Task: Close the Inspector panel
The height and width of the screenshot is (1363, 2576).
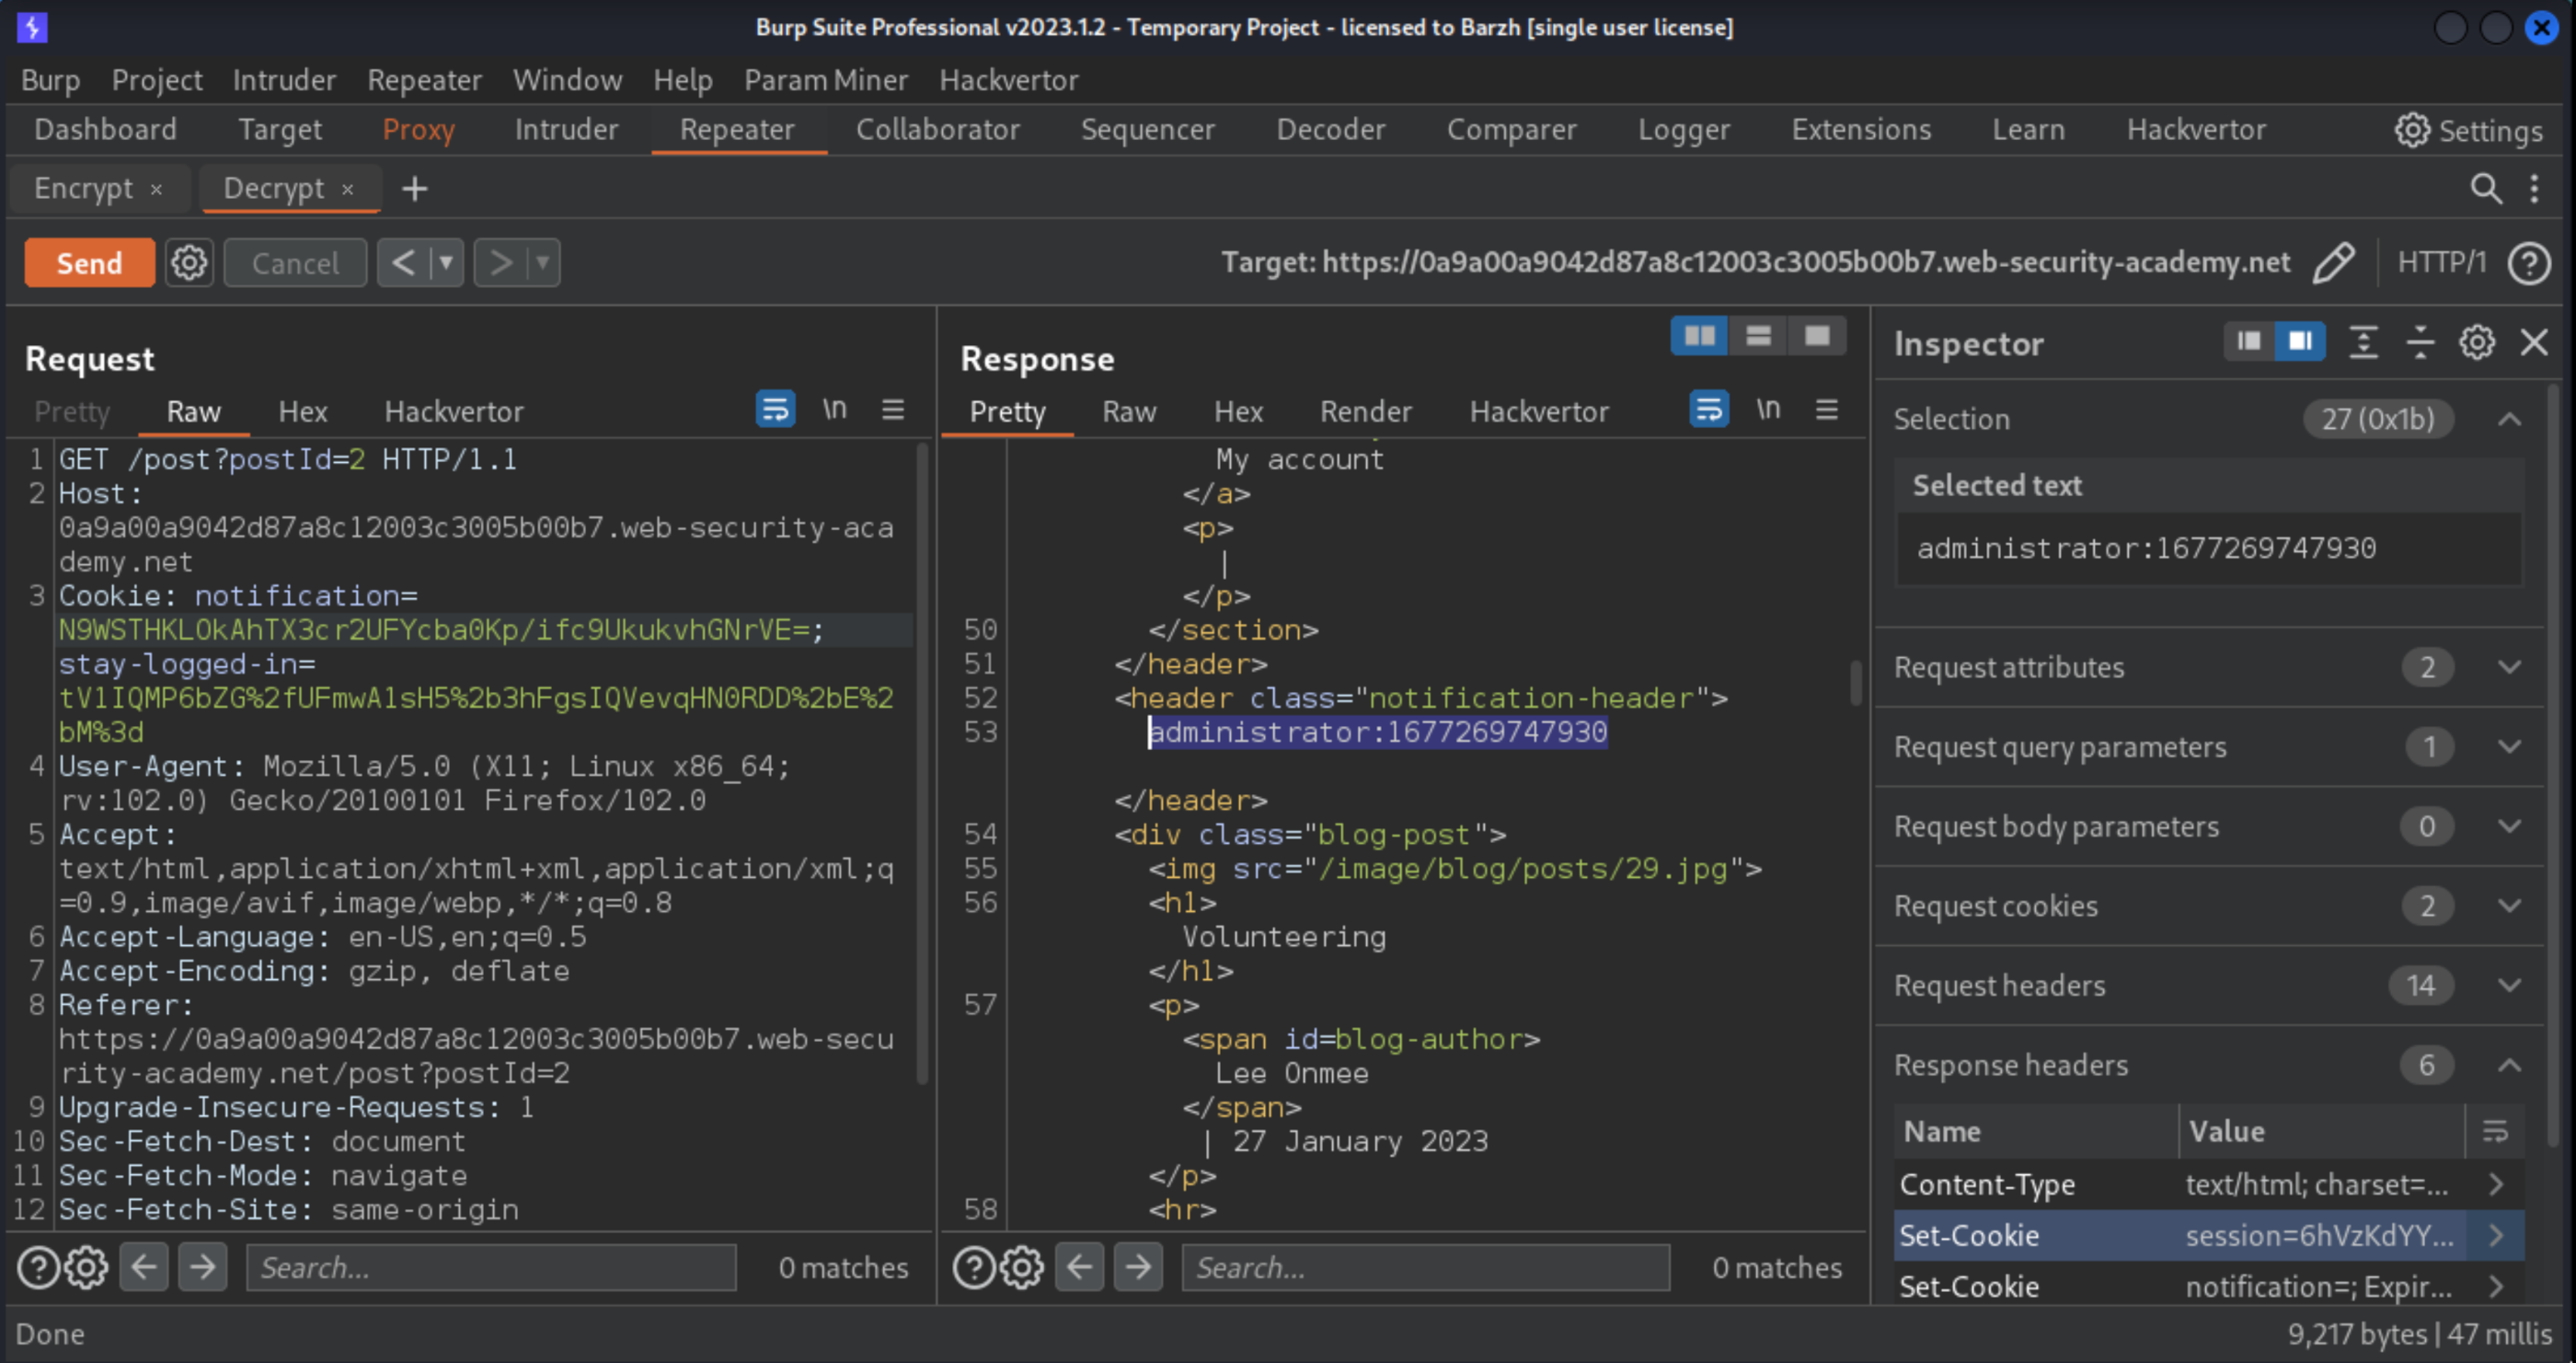Action: [x=2534, y=342]
